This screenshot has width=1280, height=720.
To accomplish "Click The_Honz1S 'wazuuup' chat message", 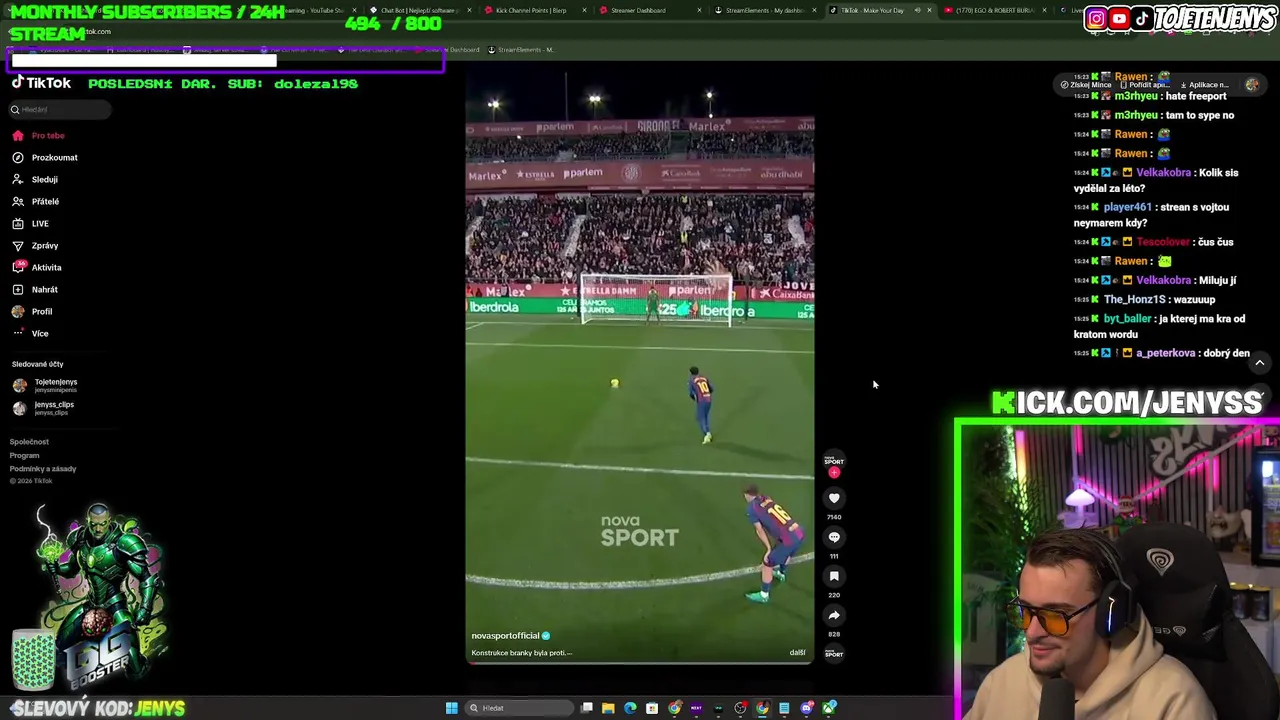I will (1145, 299).
